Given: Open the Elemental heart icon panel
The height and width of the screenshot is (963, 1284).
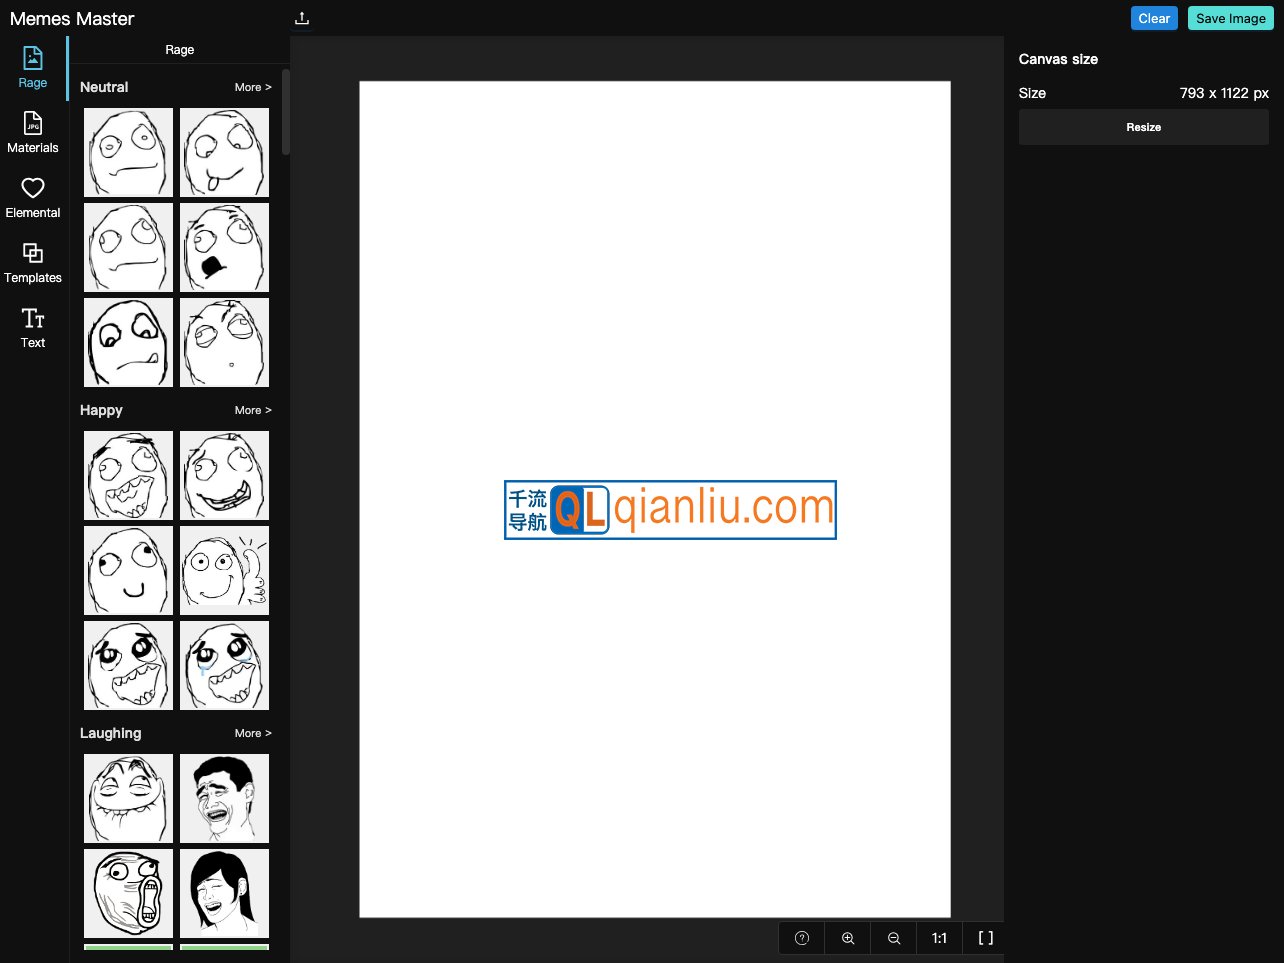Looking at the screenshot, I should coord(32,196).
